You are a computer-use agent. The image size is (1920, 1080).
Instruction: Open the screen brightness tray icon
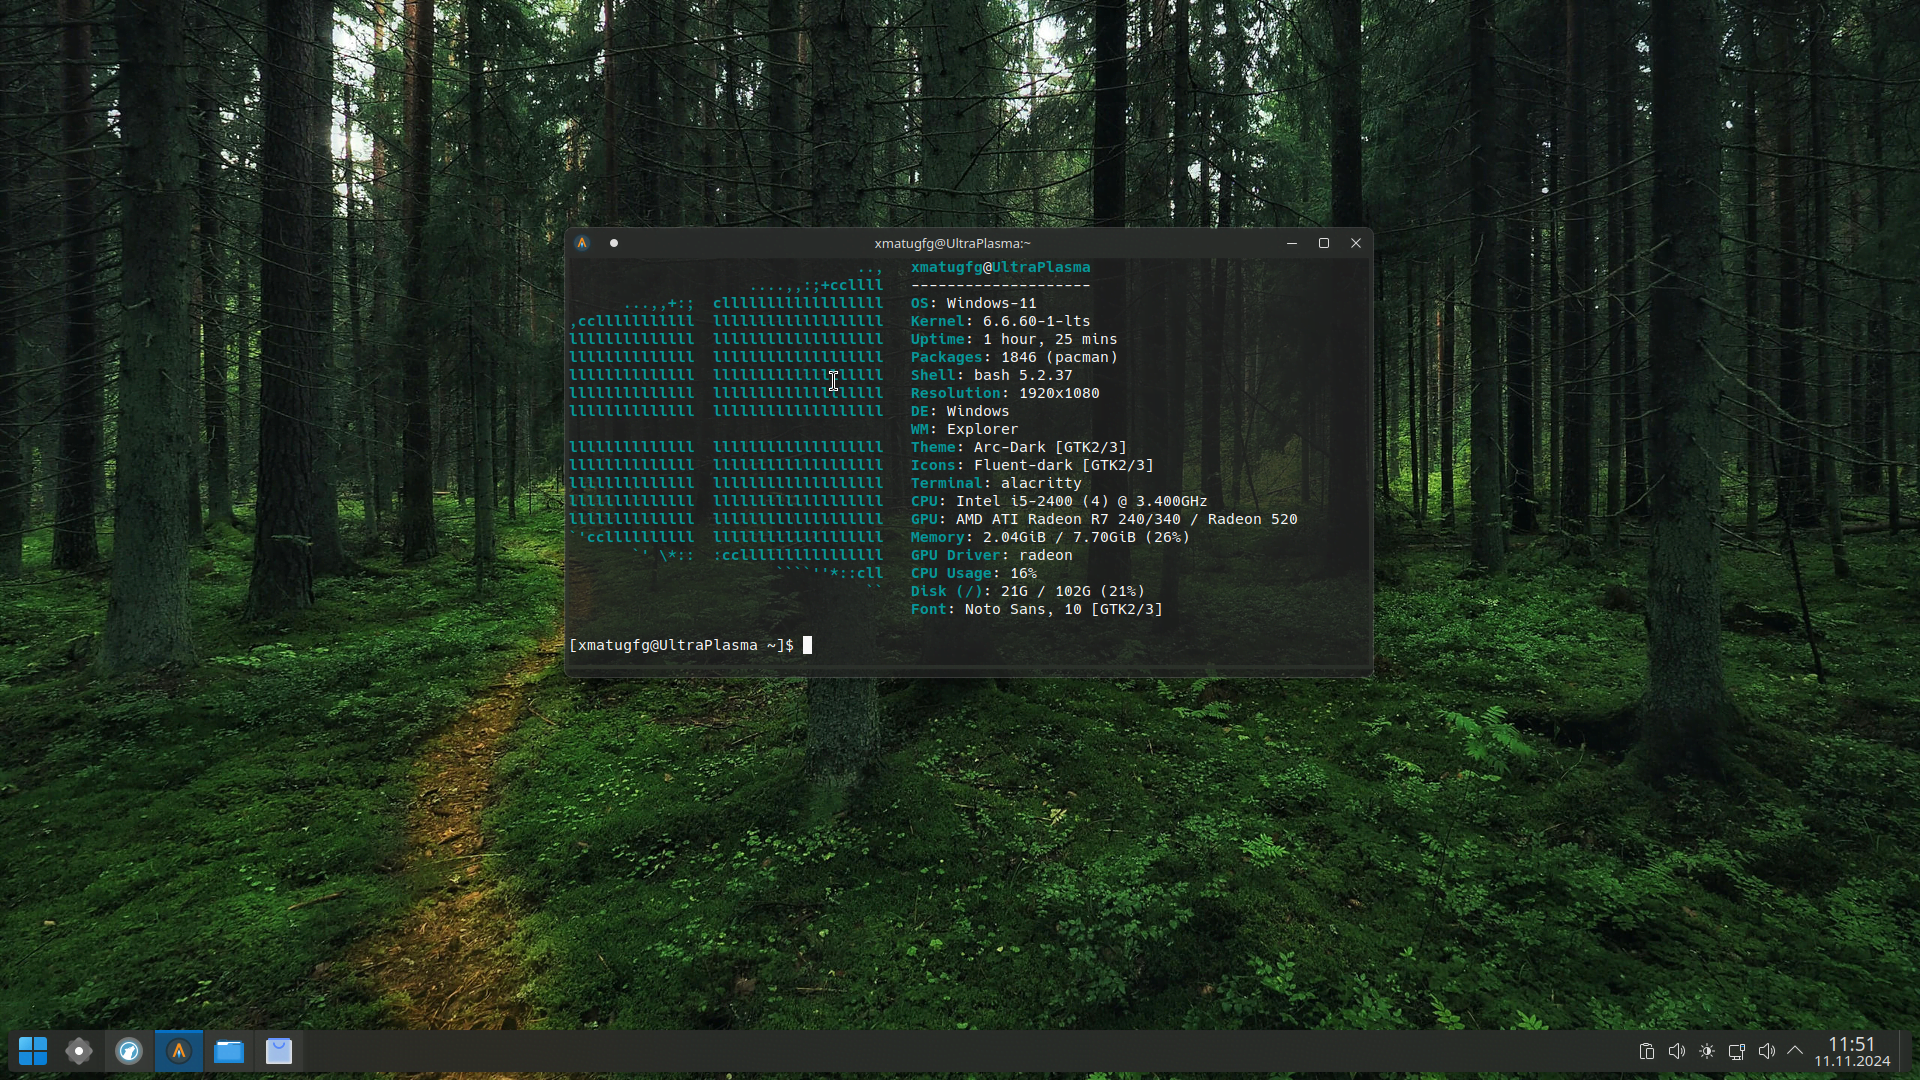click(x=1707, y=1051)
